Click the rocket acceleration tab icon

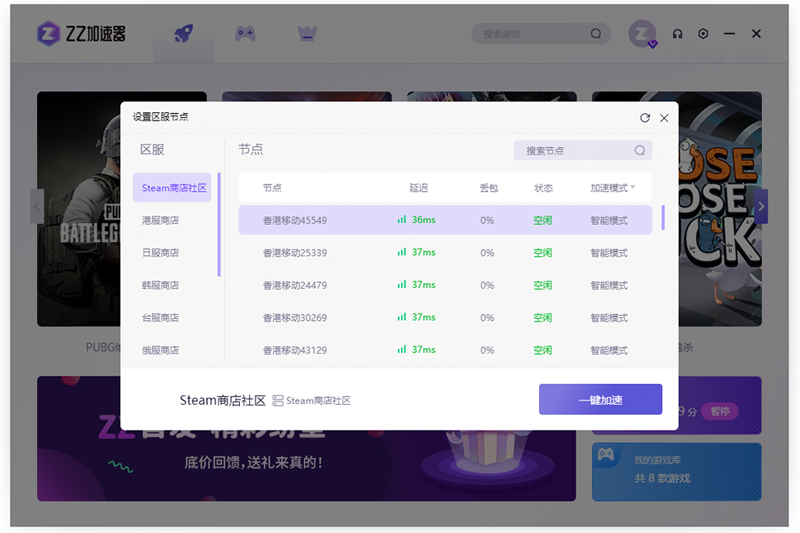183,33
